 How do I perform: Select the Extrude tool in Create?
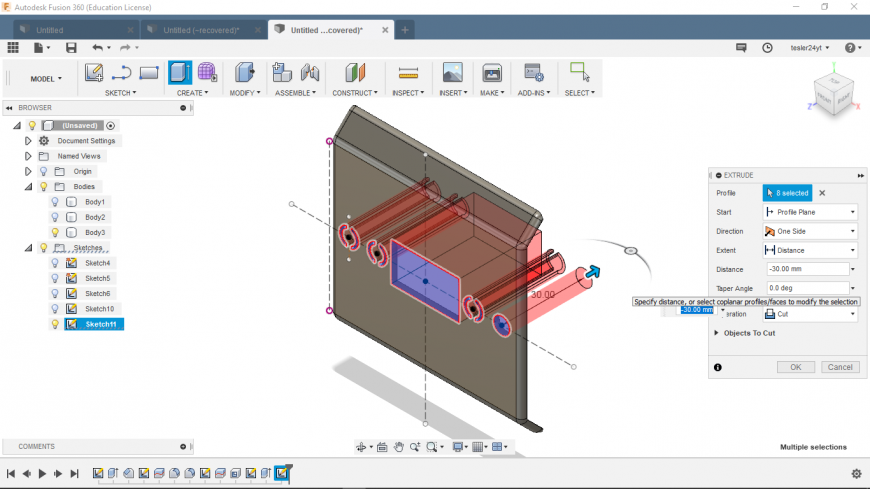click(180, 73)
